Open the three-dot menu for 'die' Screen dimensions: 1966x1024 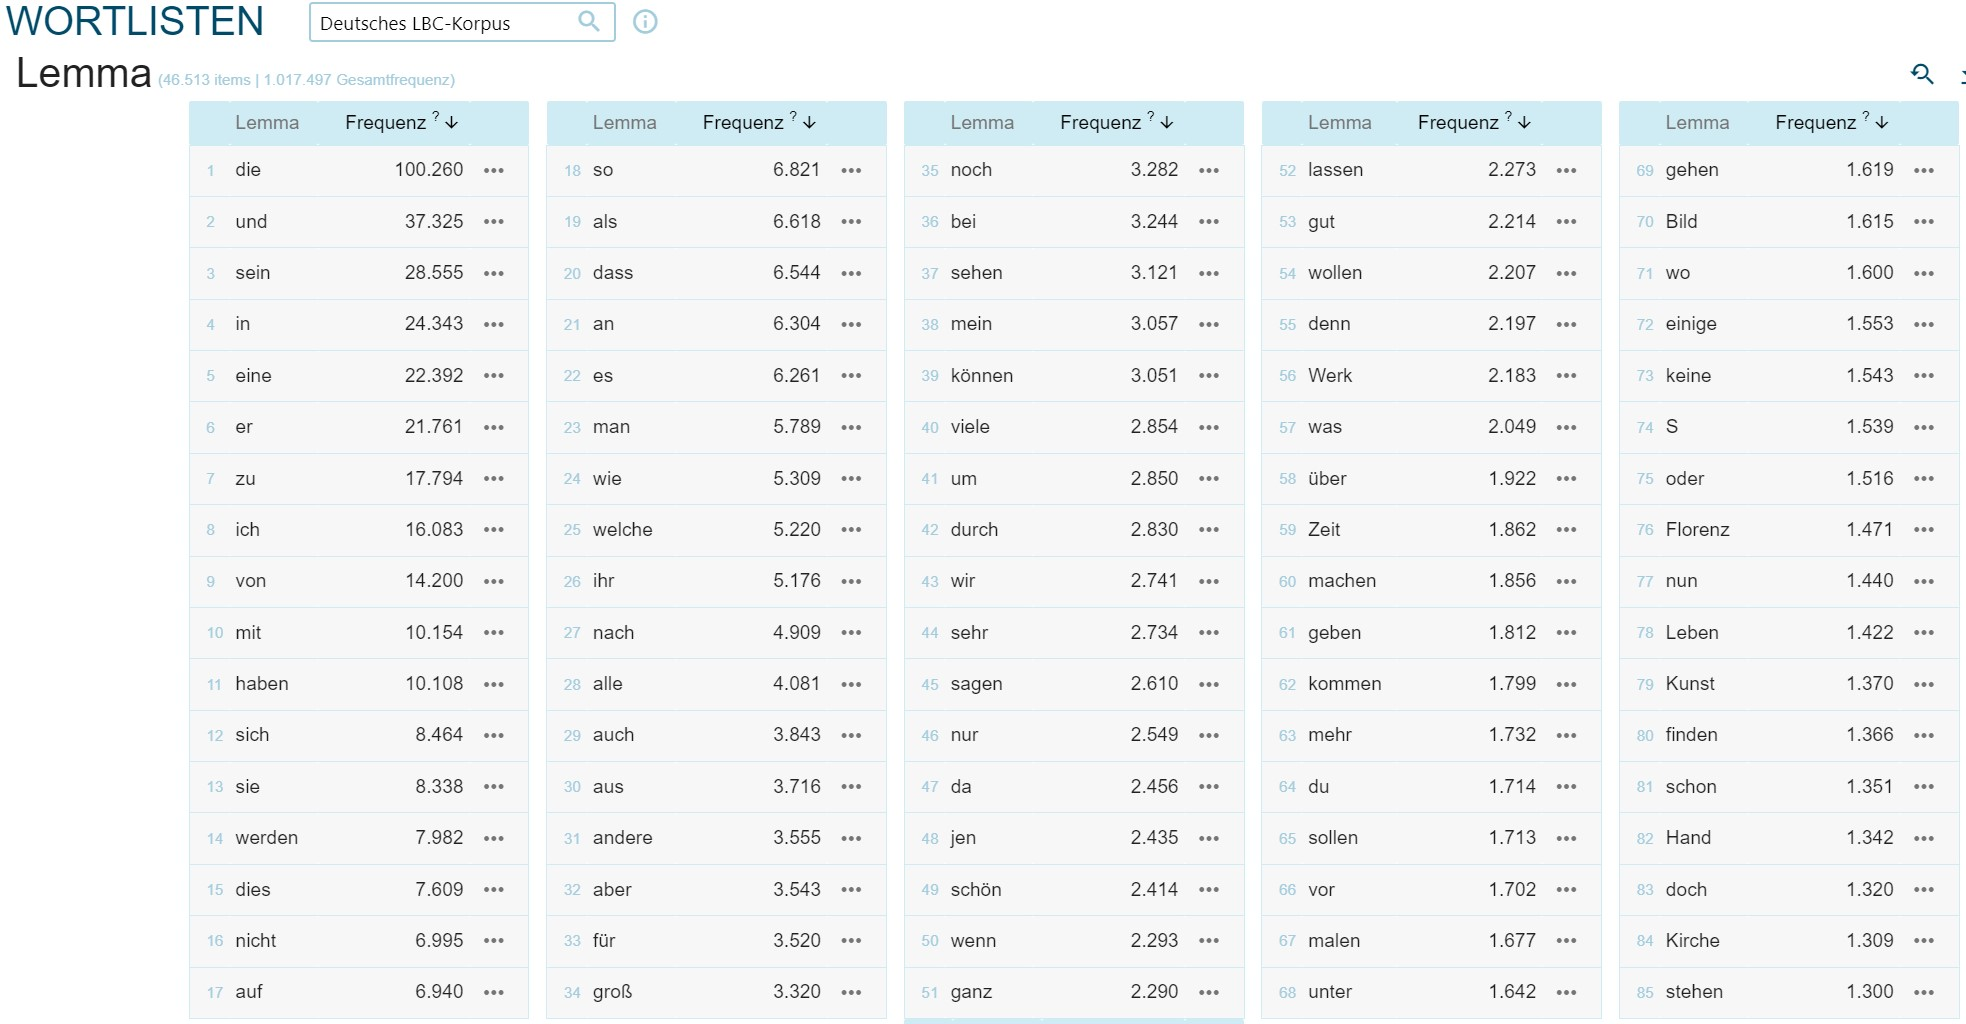tap(494, 171)
